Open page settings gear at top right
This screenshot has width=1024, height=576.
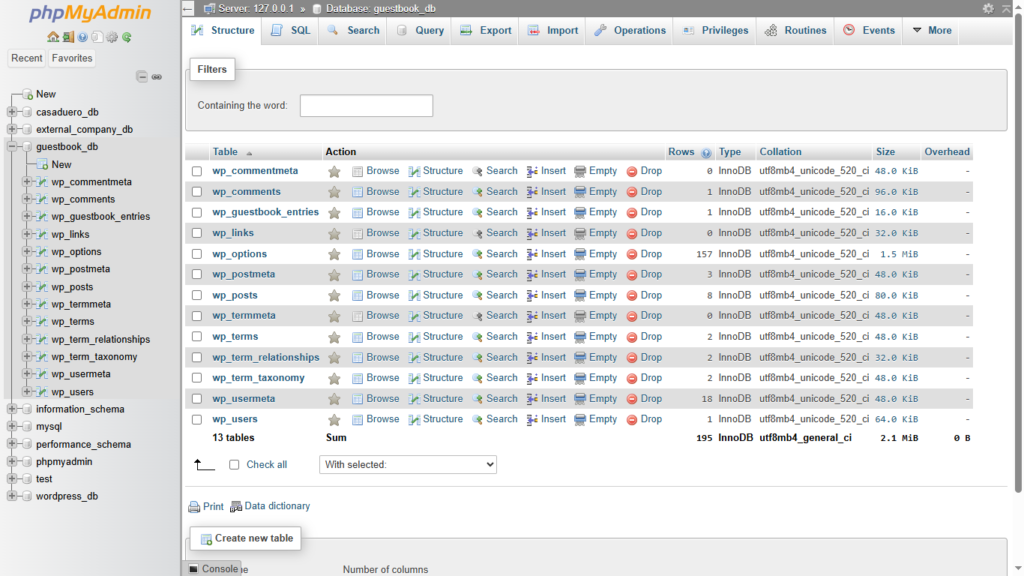[988, 8]
